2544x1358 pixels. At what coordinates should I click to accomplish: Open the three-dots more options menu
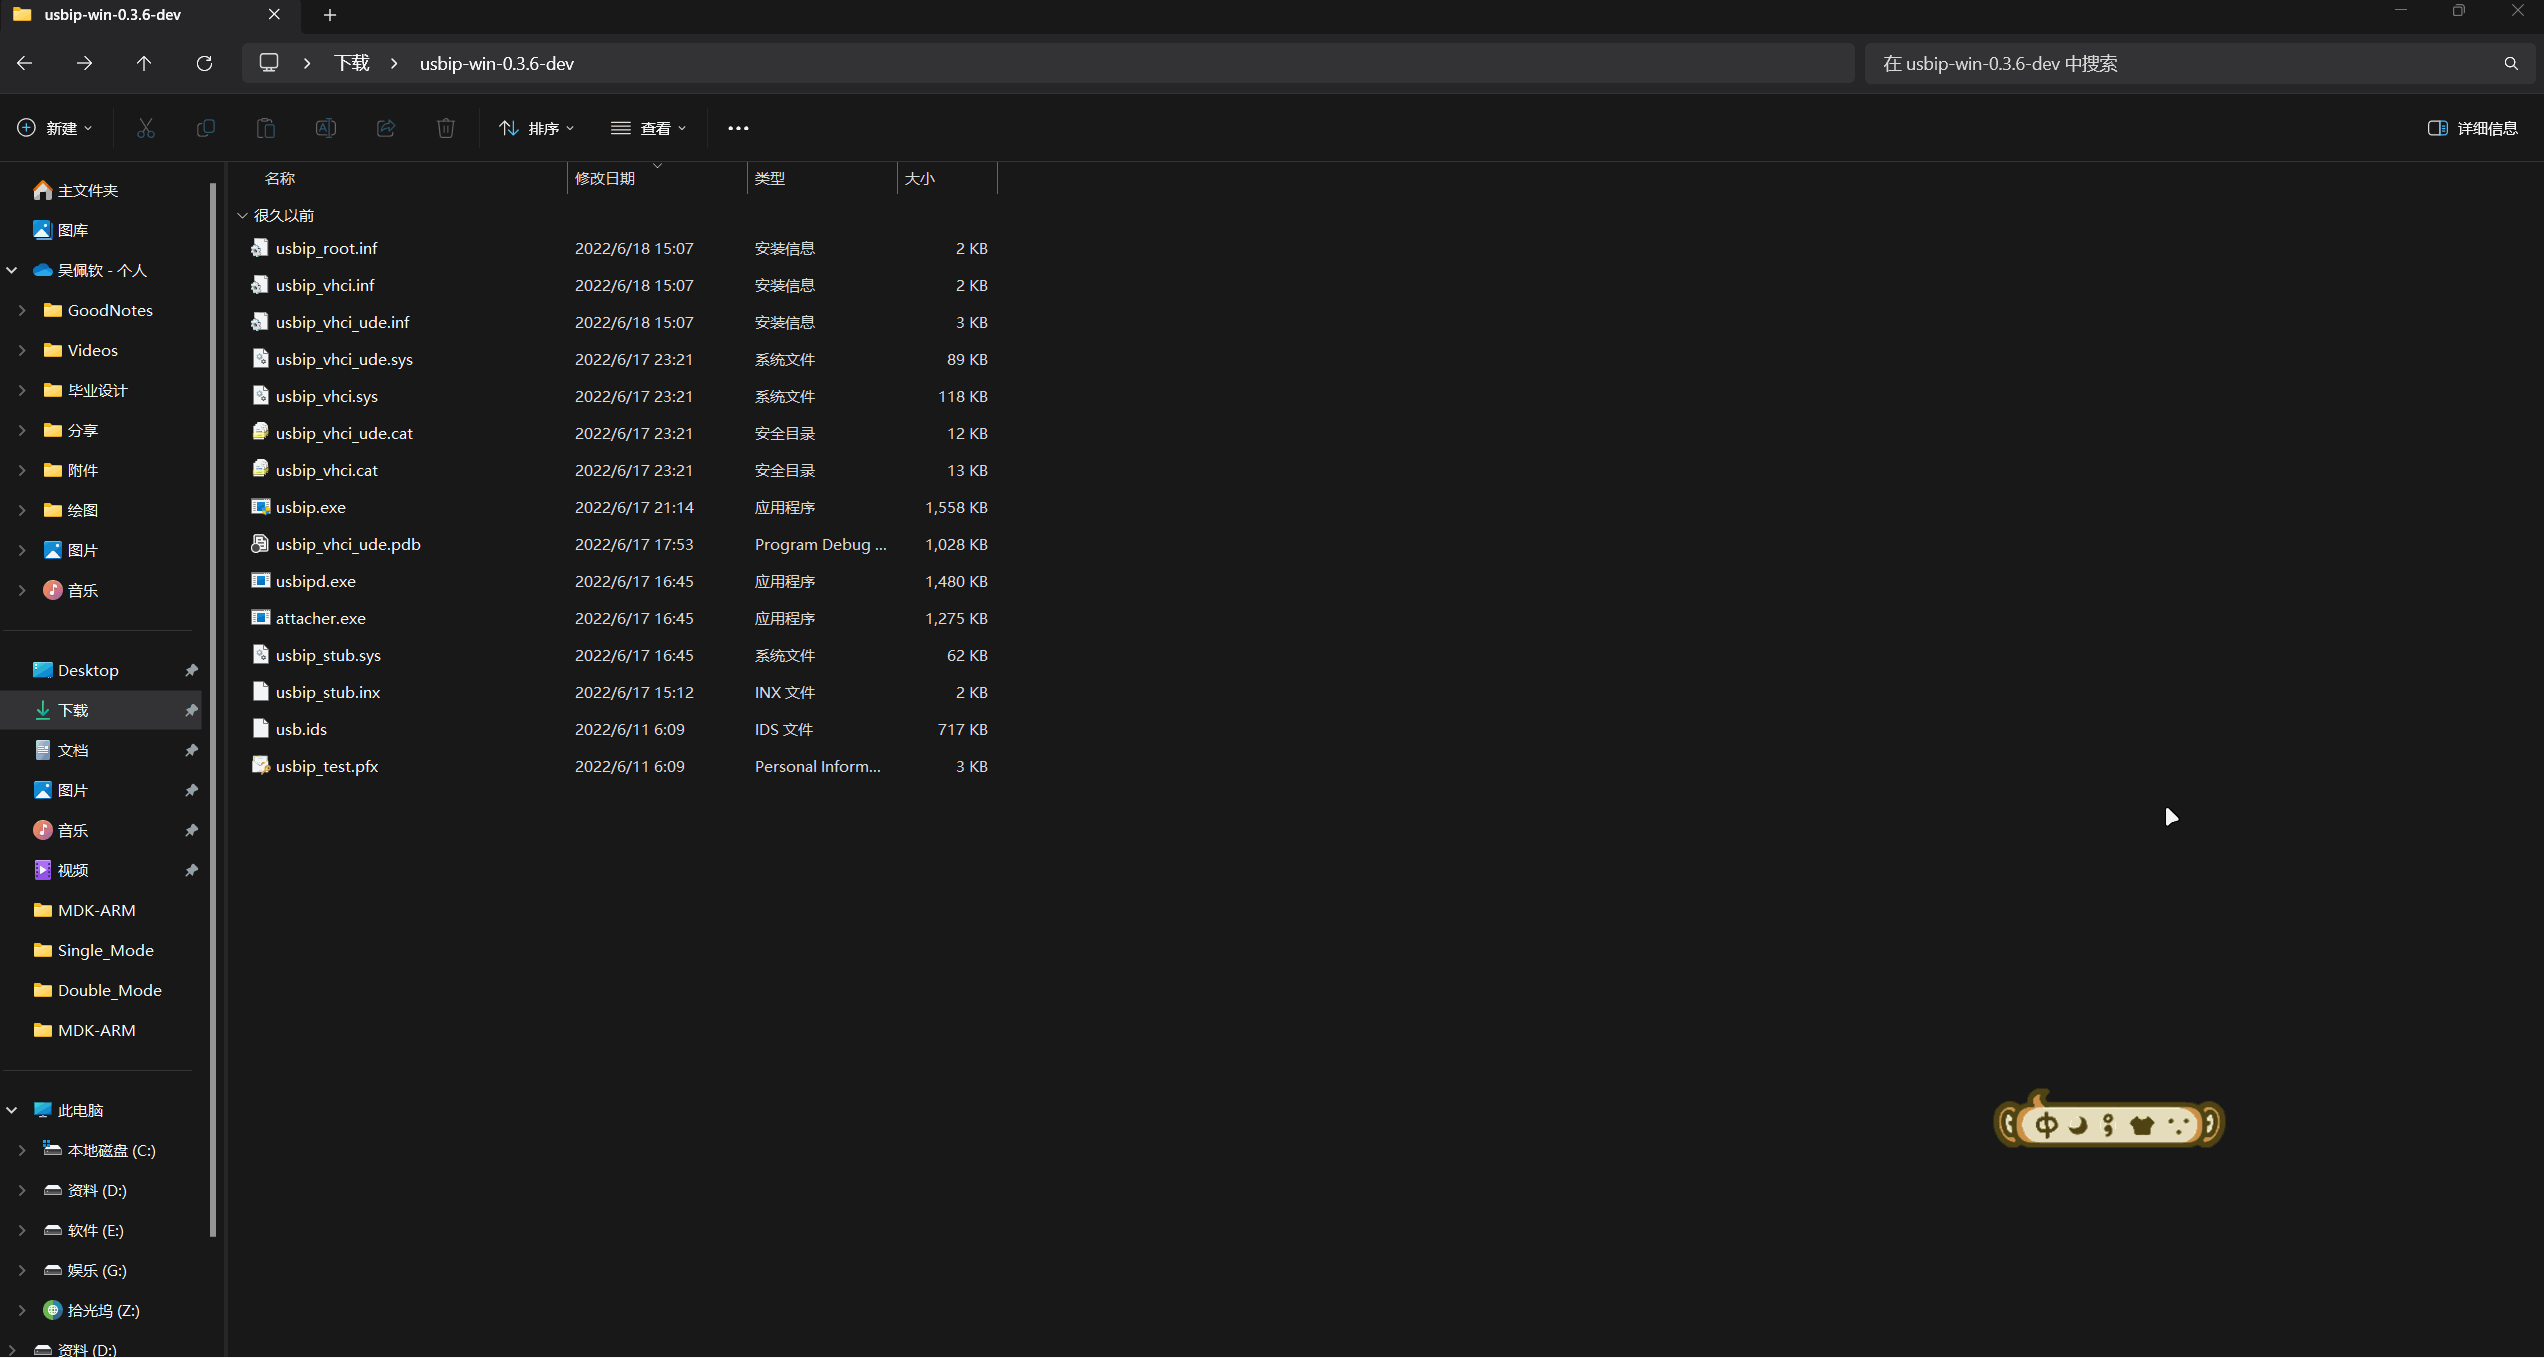[738, 128]
